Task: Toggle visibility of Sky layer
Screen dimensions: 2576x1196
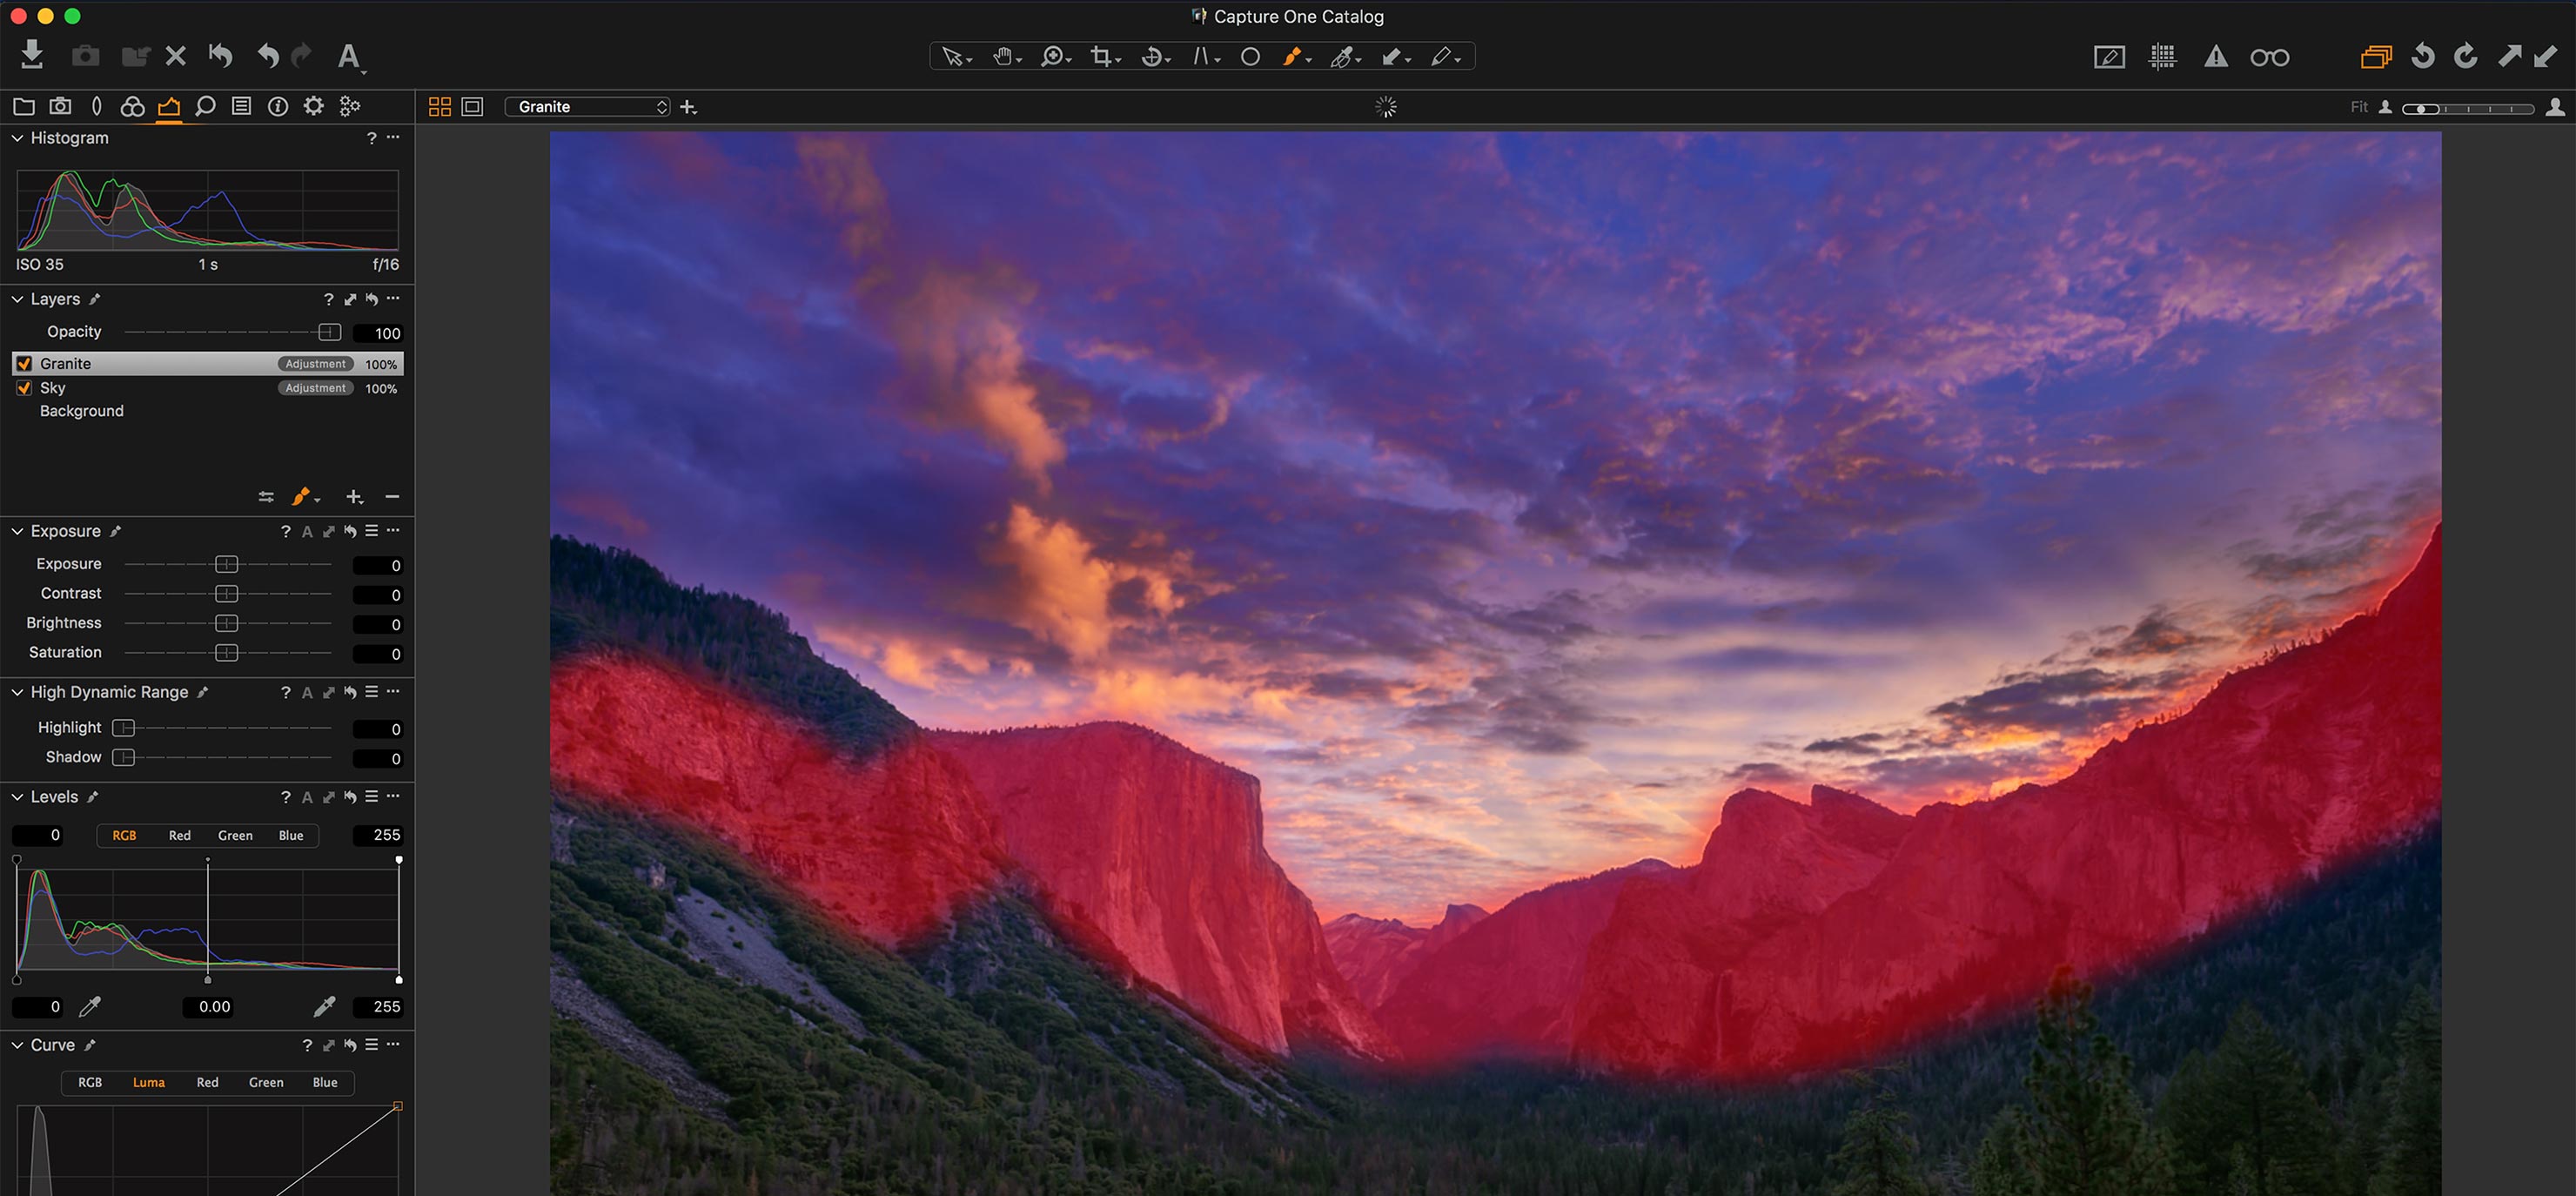Action: pos(22,386)
